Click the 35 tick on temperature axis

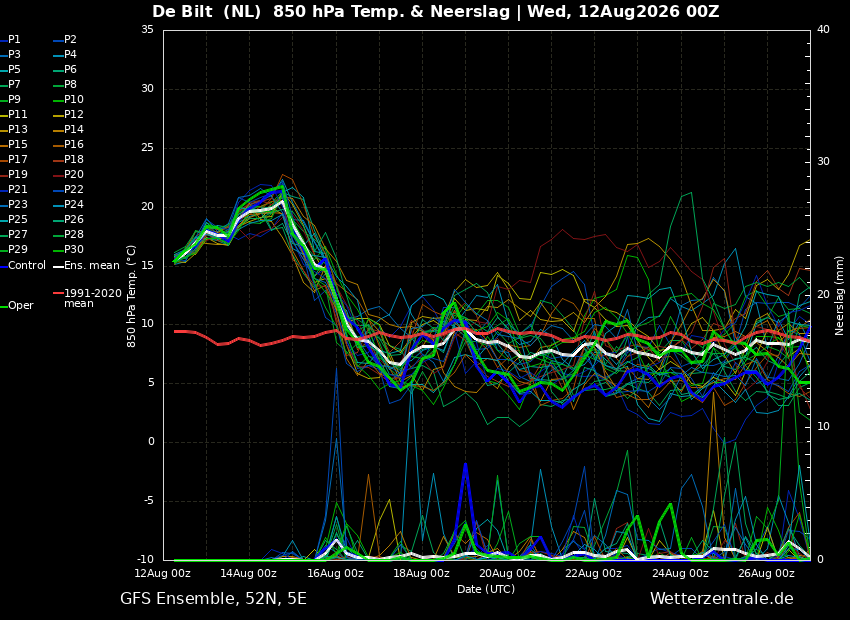(147, 30)
